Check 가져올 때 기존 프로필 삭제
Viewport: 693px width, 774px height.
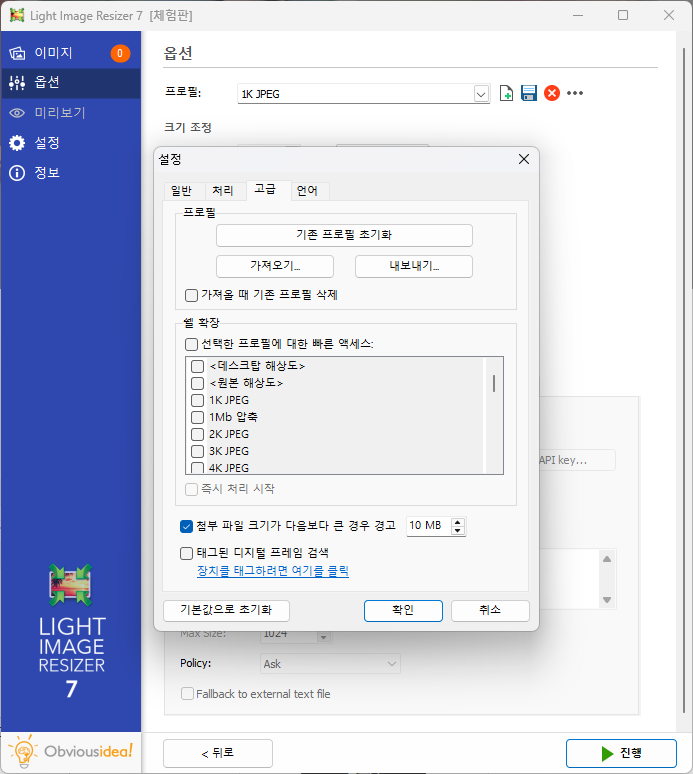click(x=192, y=295)
